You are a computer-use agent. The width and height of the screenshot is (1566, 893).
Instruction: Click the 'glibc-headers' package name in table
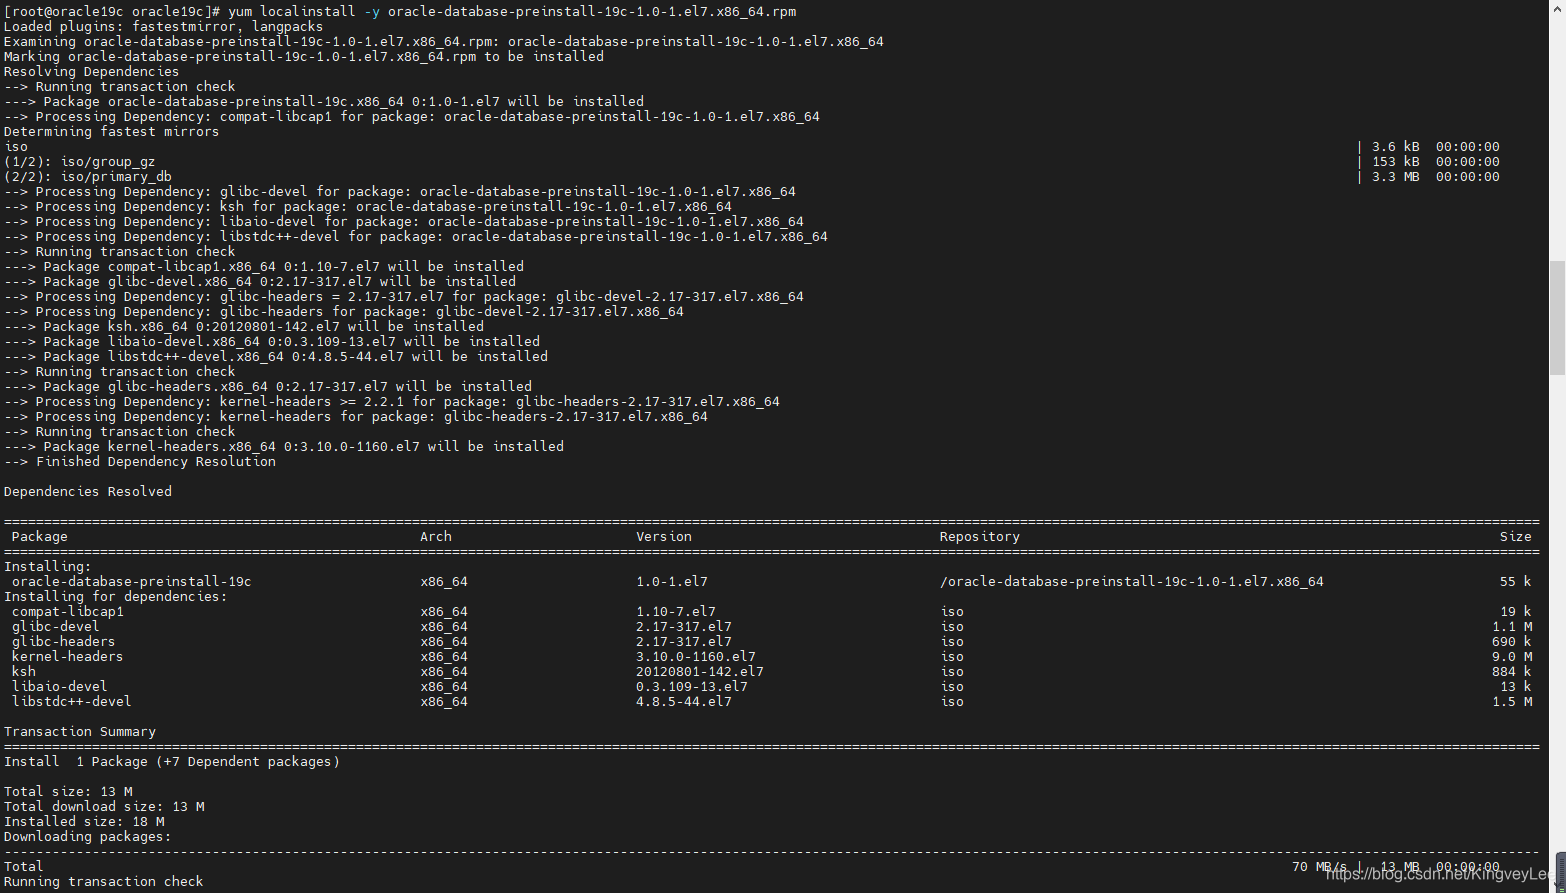[63, 641]
